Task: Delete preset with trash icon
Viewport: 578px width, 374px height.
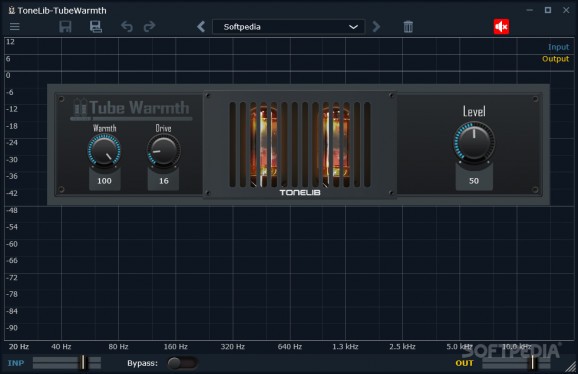Action: 408,27
